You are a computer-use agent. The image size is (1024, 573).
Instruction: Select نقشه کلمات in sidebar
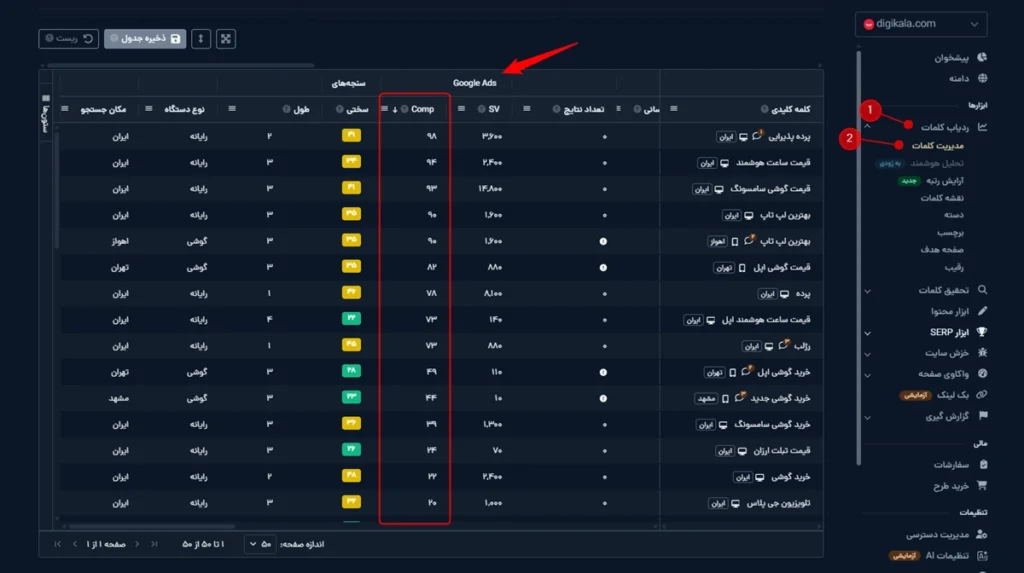click(942, 197)
